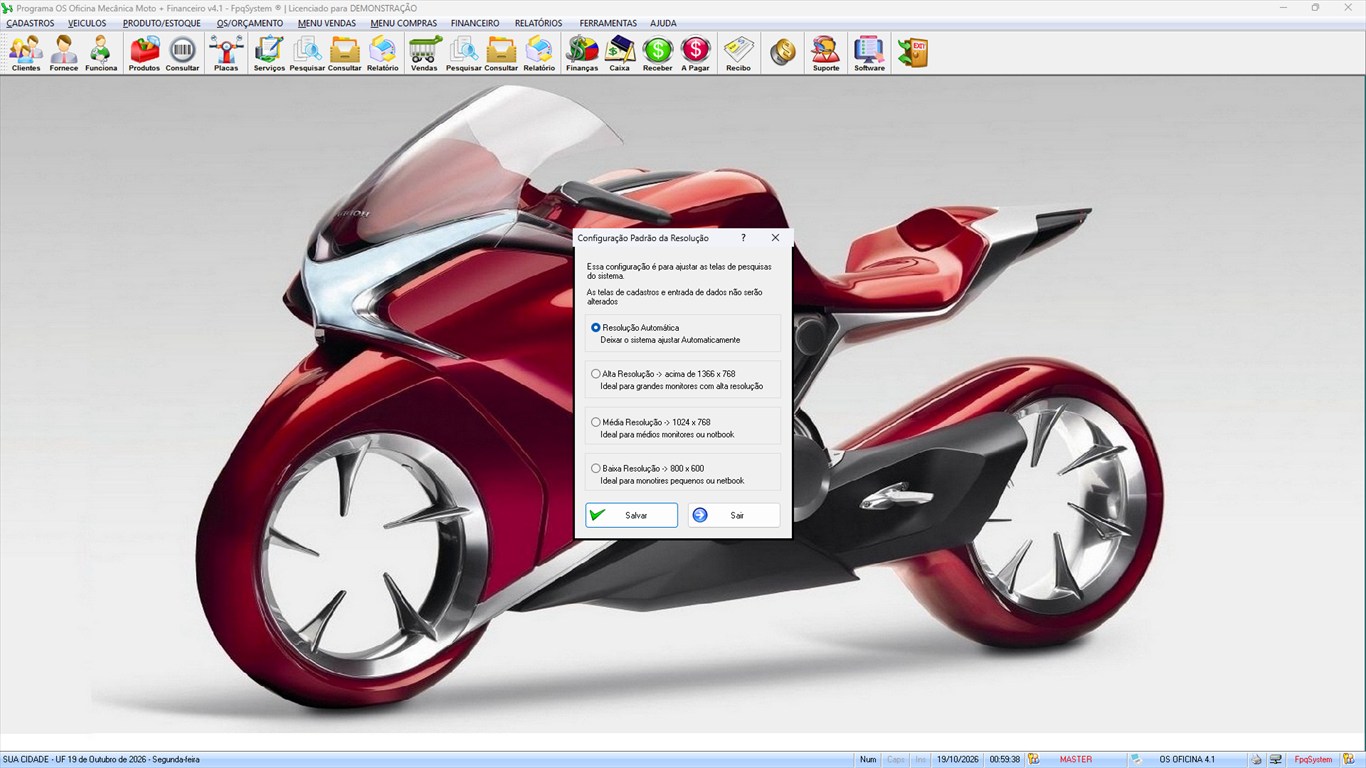Viewport: 1366px width, 768px height.
Task: Click the barcode Consultar icon
Action: click(182, 53)
